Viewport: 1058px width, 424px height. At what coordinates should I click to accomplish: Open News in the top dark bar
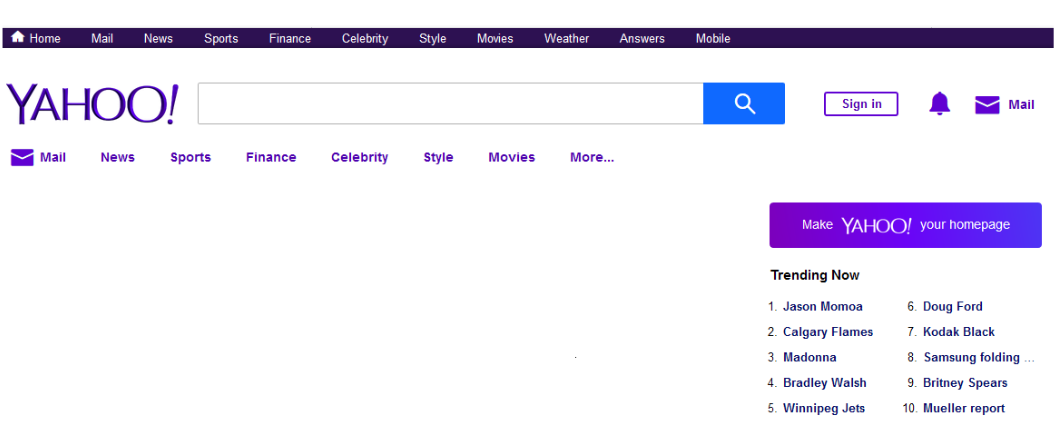tap(158, 38)
